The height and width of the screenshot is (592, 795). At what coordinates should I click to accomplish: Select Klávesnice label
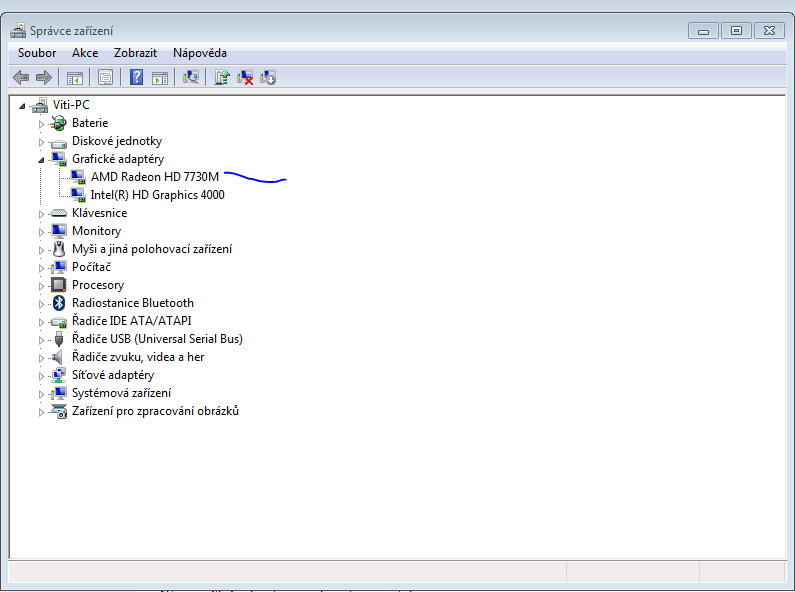[99, 213]
